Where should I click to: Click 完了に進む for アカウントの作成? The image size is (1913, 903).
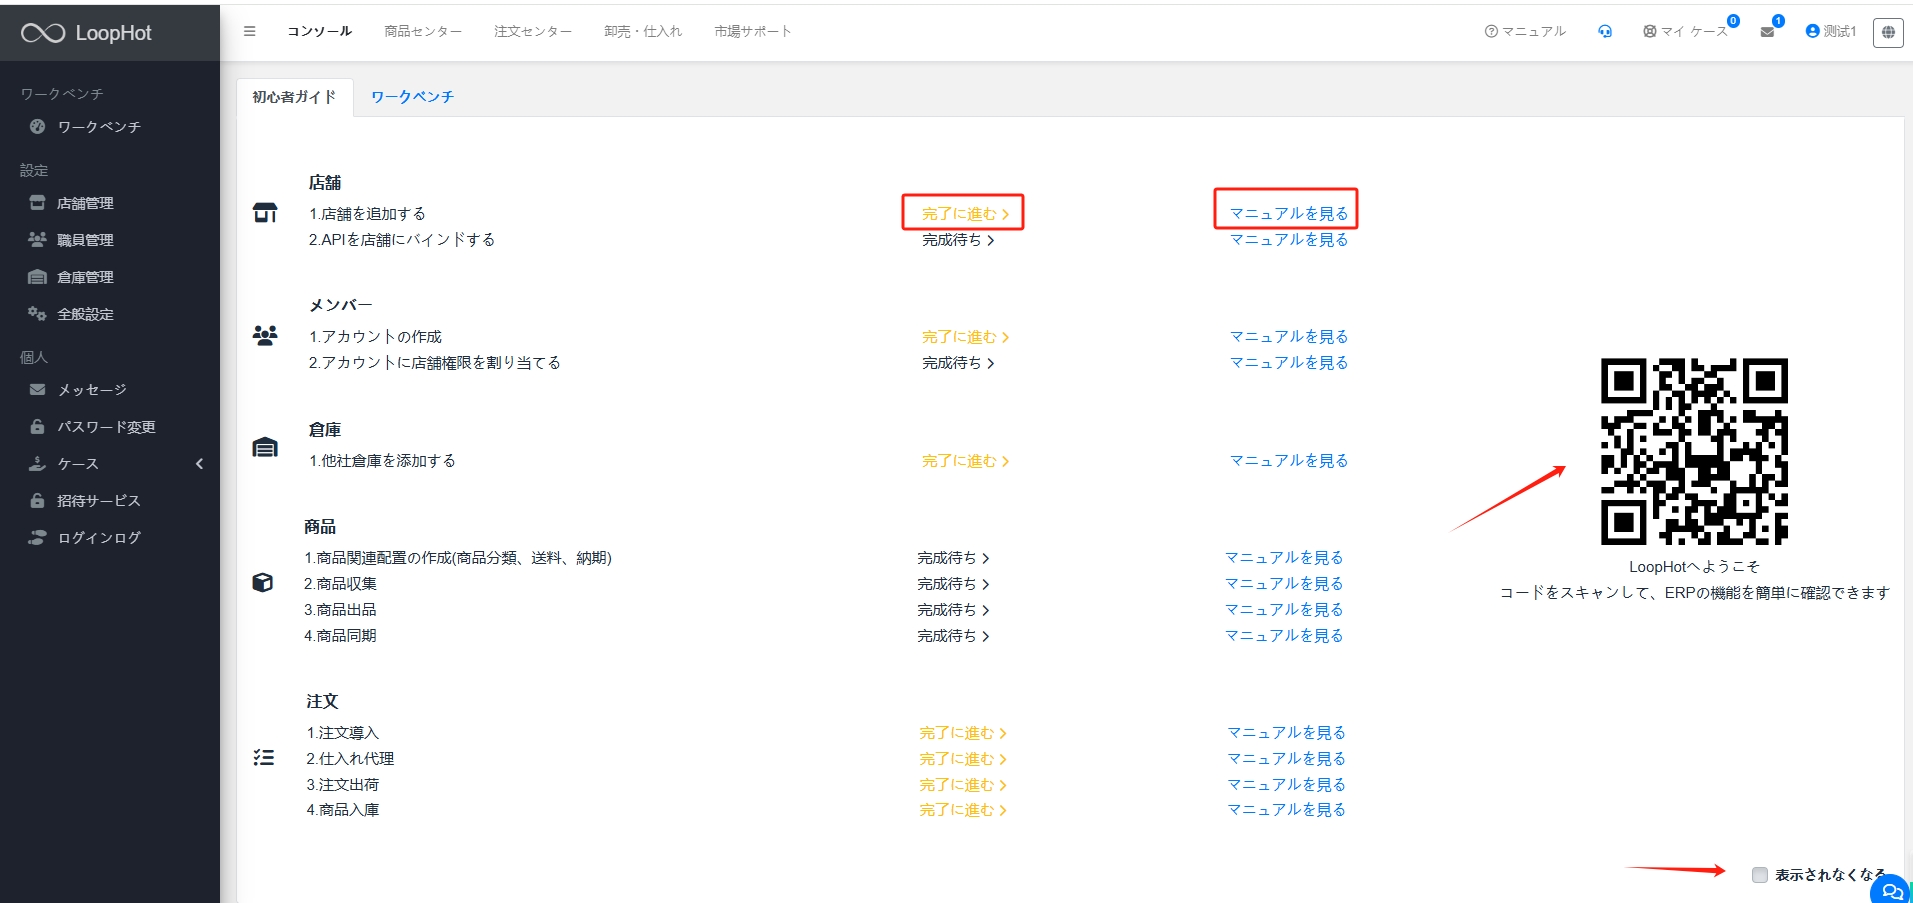coord(965,337)
